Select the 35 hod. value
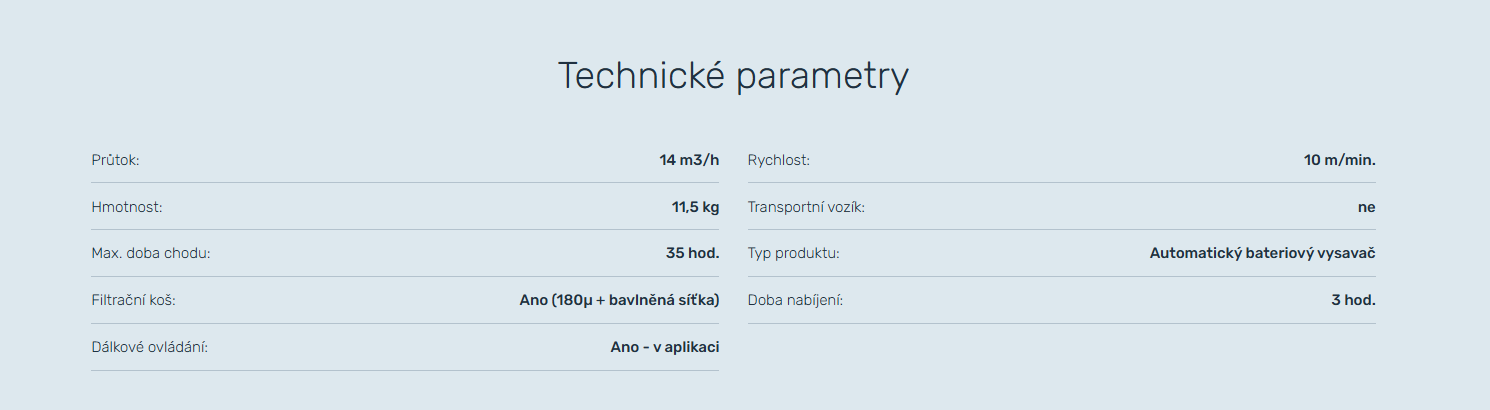 tap(692, 253)
